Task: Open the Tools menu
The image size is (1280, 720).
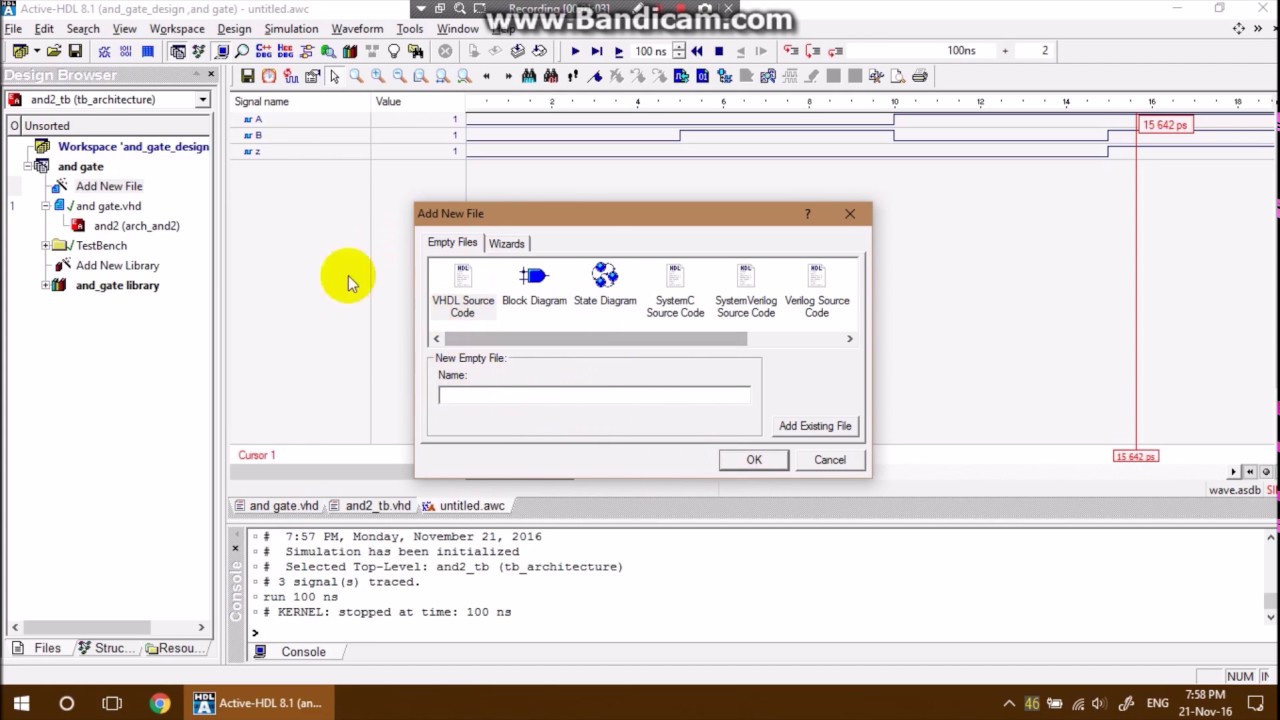Action: tap(410, 29)
